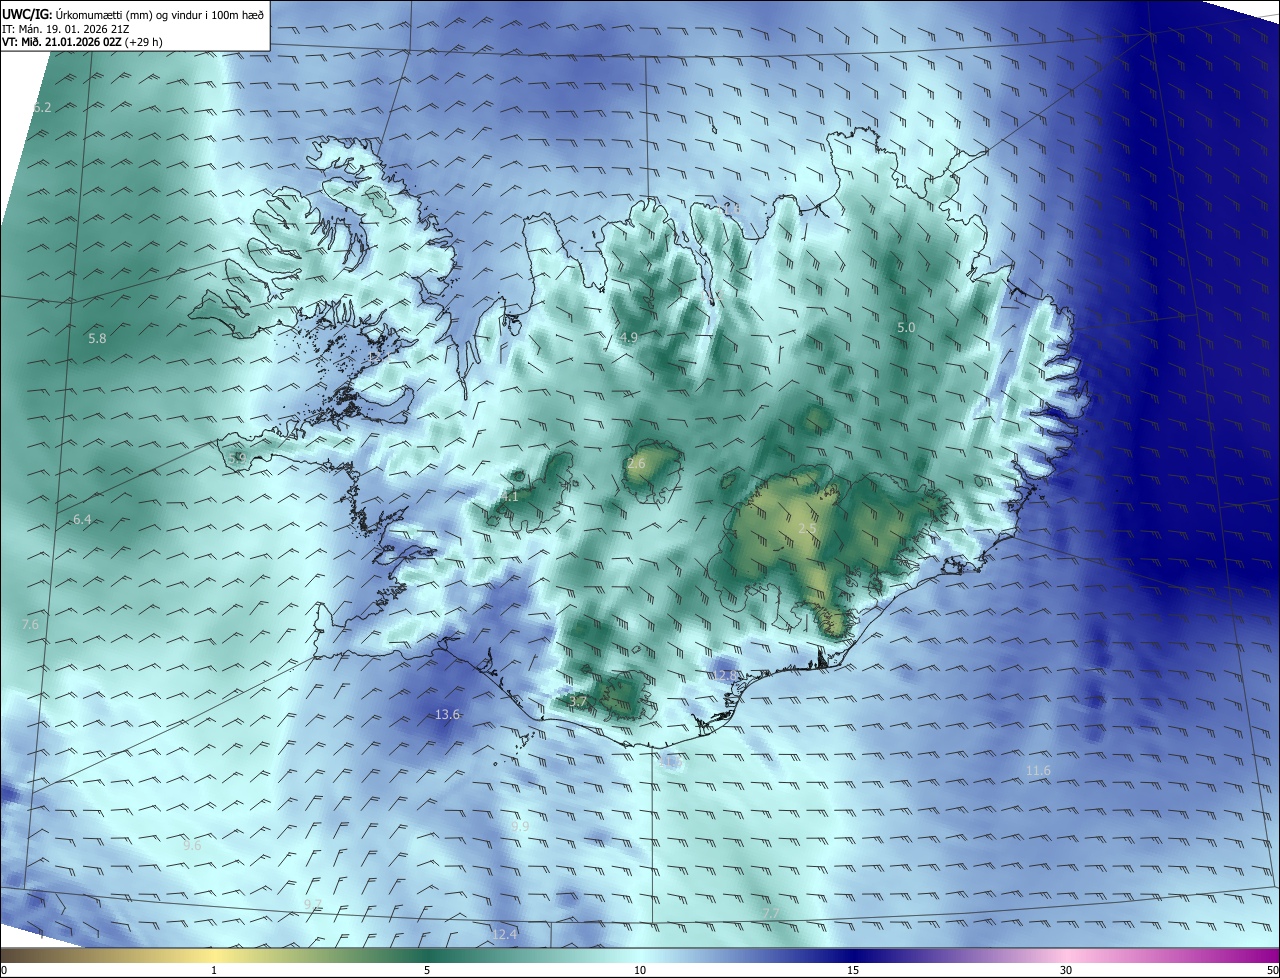The width and height of the screenshot is (1280, 978).
Task: Click the 5.8 value label over the sea
Action: click(97, 339)
